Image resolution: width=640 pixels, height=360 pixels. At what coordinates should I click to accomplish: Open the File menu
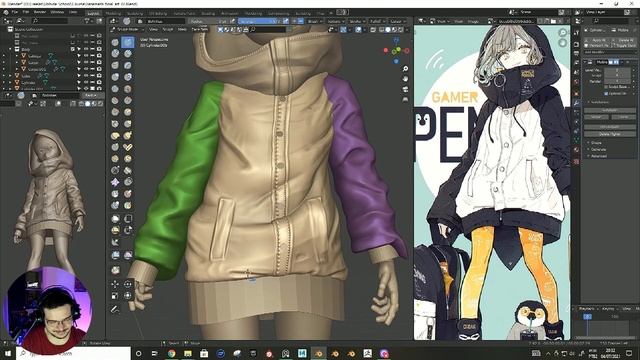tap(15, 12)
